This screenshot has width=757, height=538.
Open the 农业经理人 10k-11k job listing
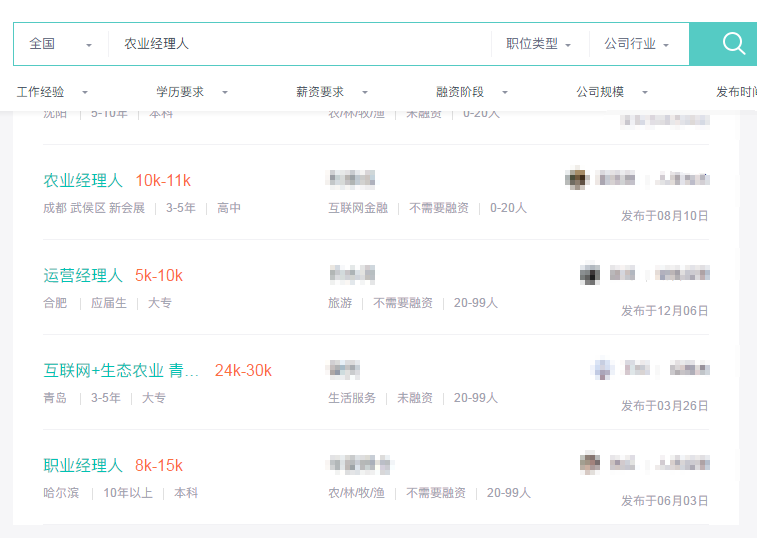click(83, 180)
